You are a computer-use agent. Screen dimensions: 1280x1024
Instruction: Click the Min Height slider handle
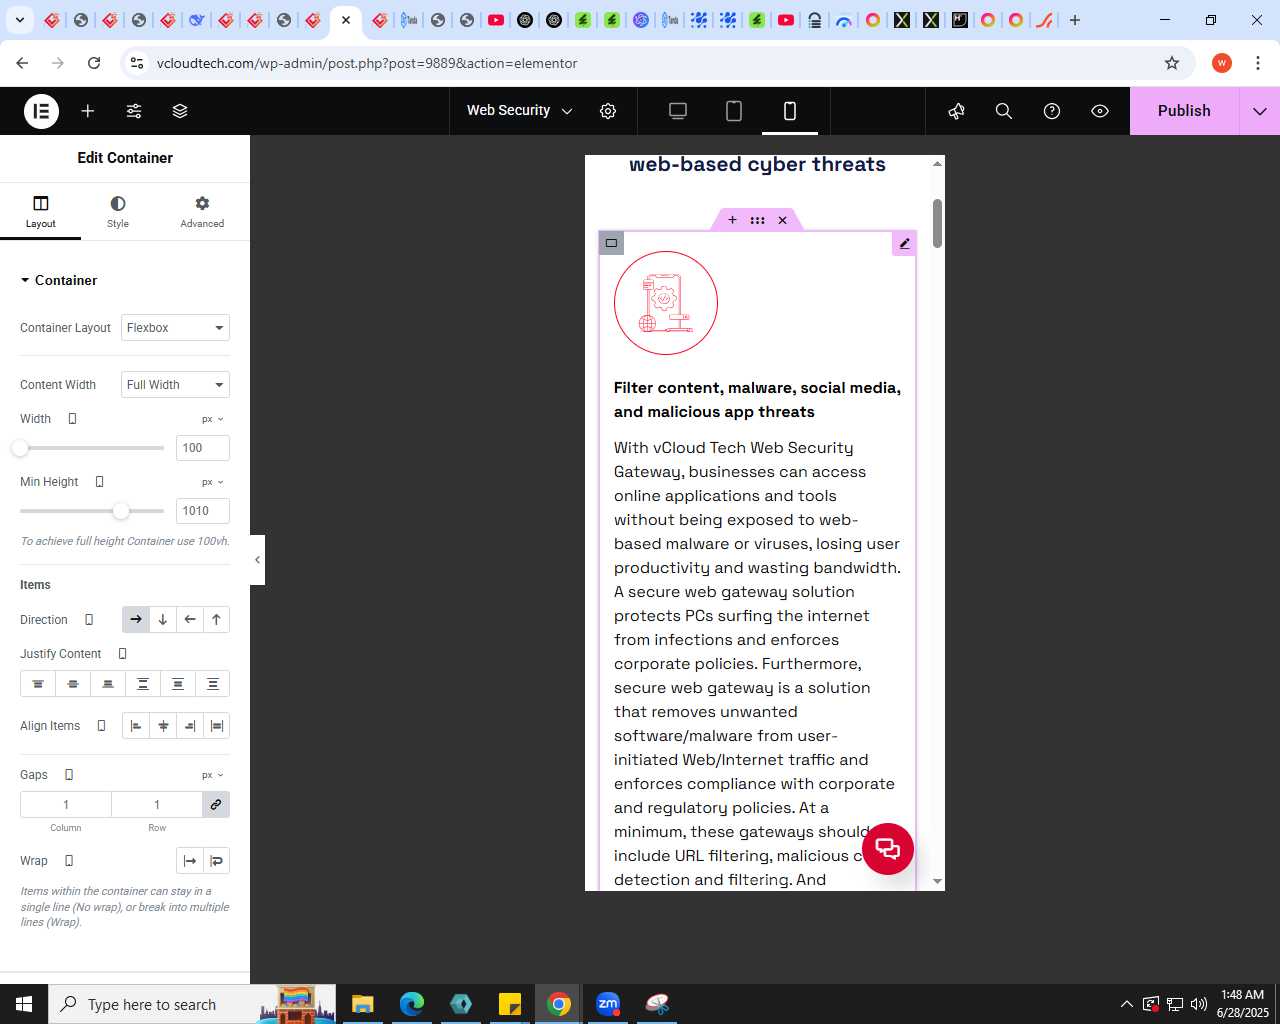(x=121, y=511)
